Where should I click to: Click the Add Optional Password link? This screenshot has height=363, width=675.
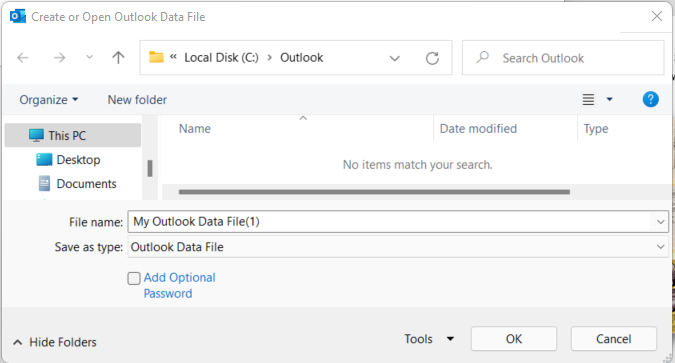[x=180, y=285]
